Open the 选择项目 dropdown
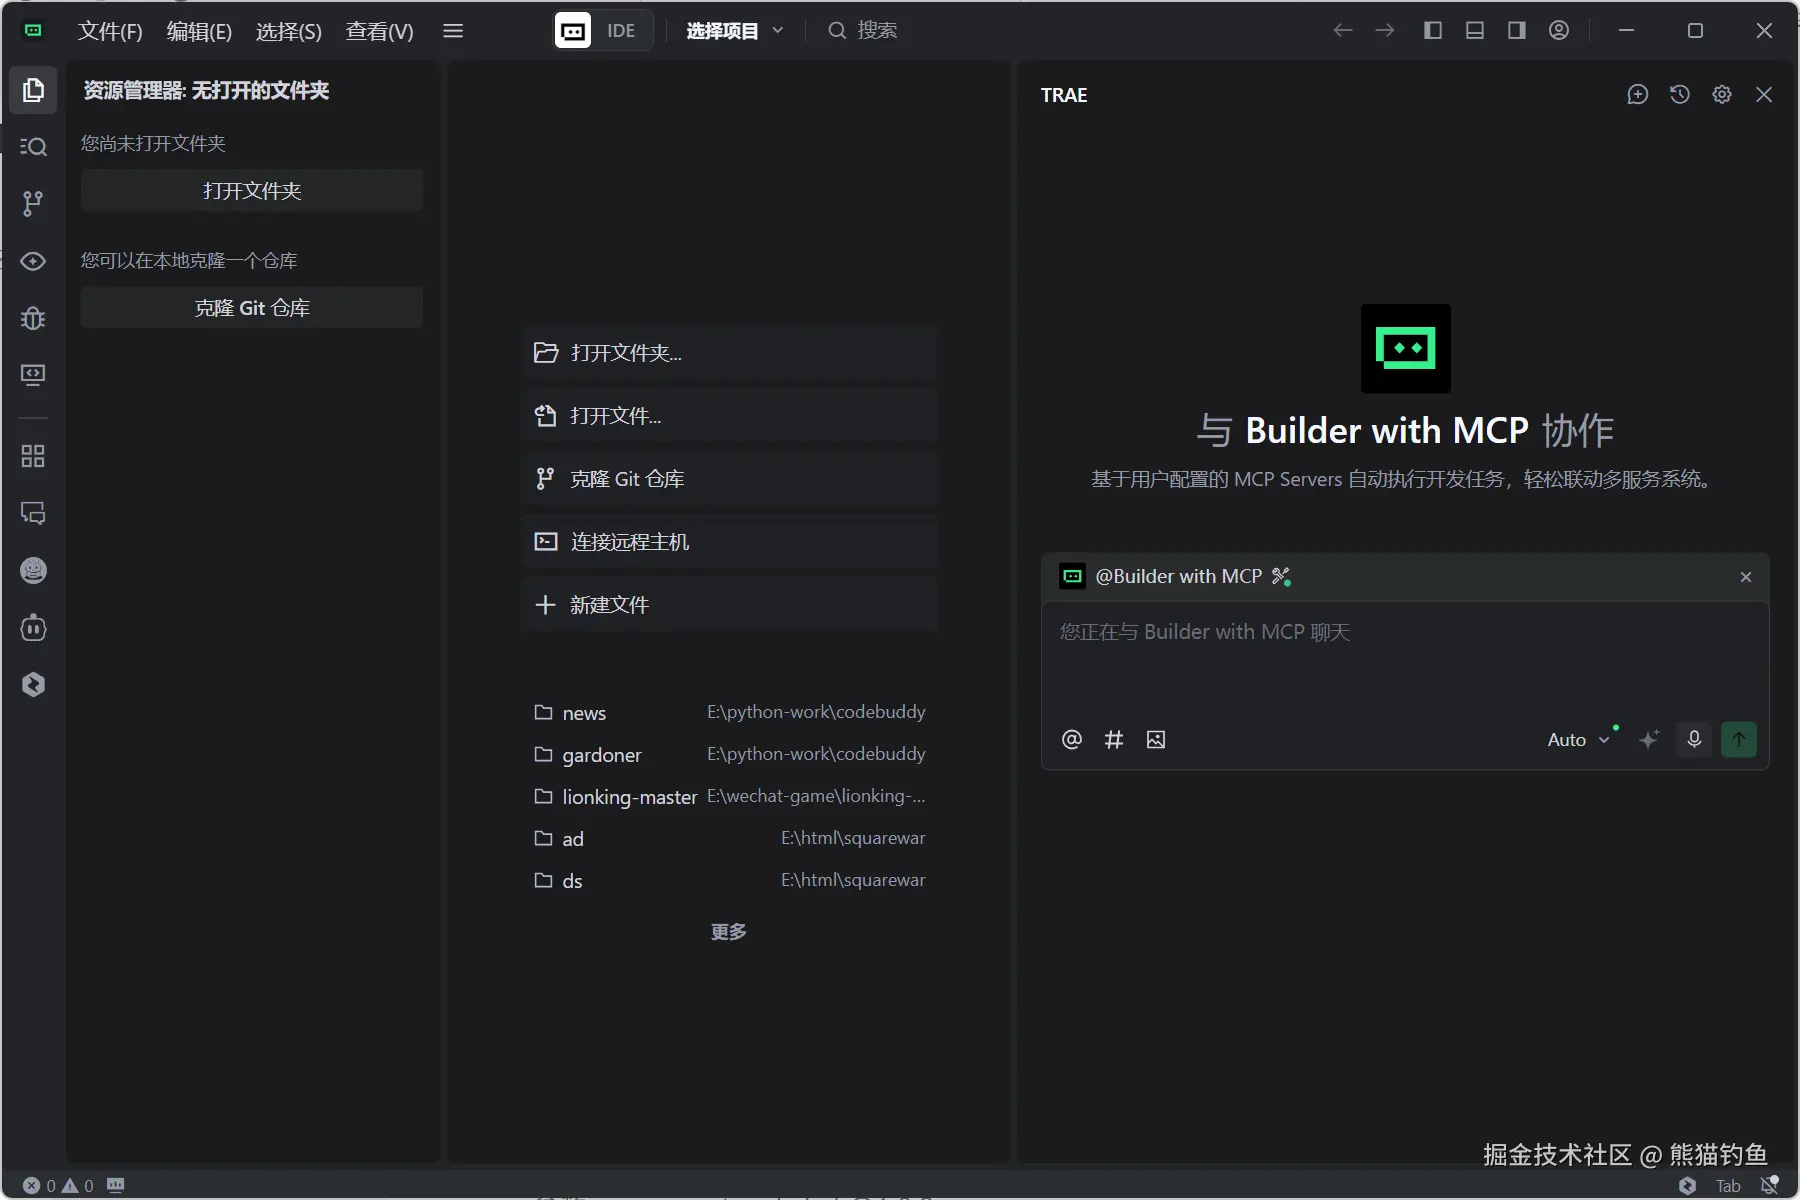 (735, 31)
